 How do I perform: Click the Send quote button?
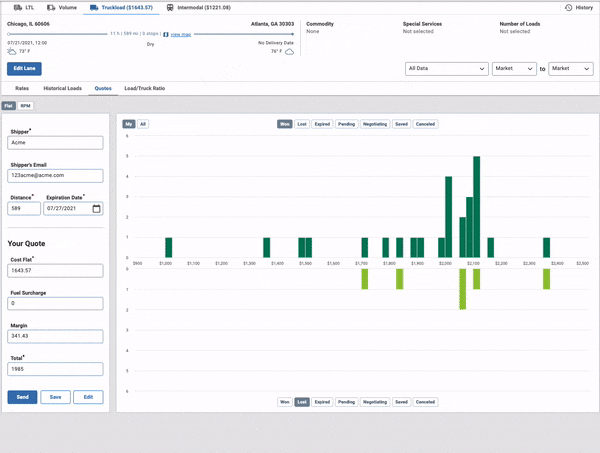(22, 397)
